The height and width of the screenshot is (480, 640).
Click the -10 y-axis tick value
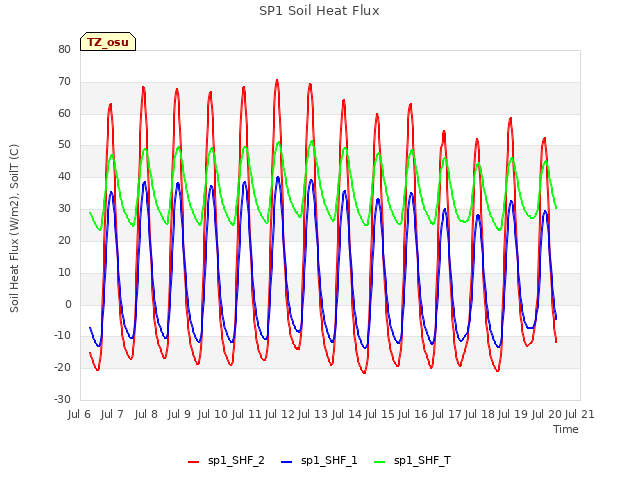click(x=63, y=336)
